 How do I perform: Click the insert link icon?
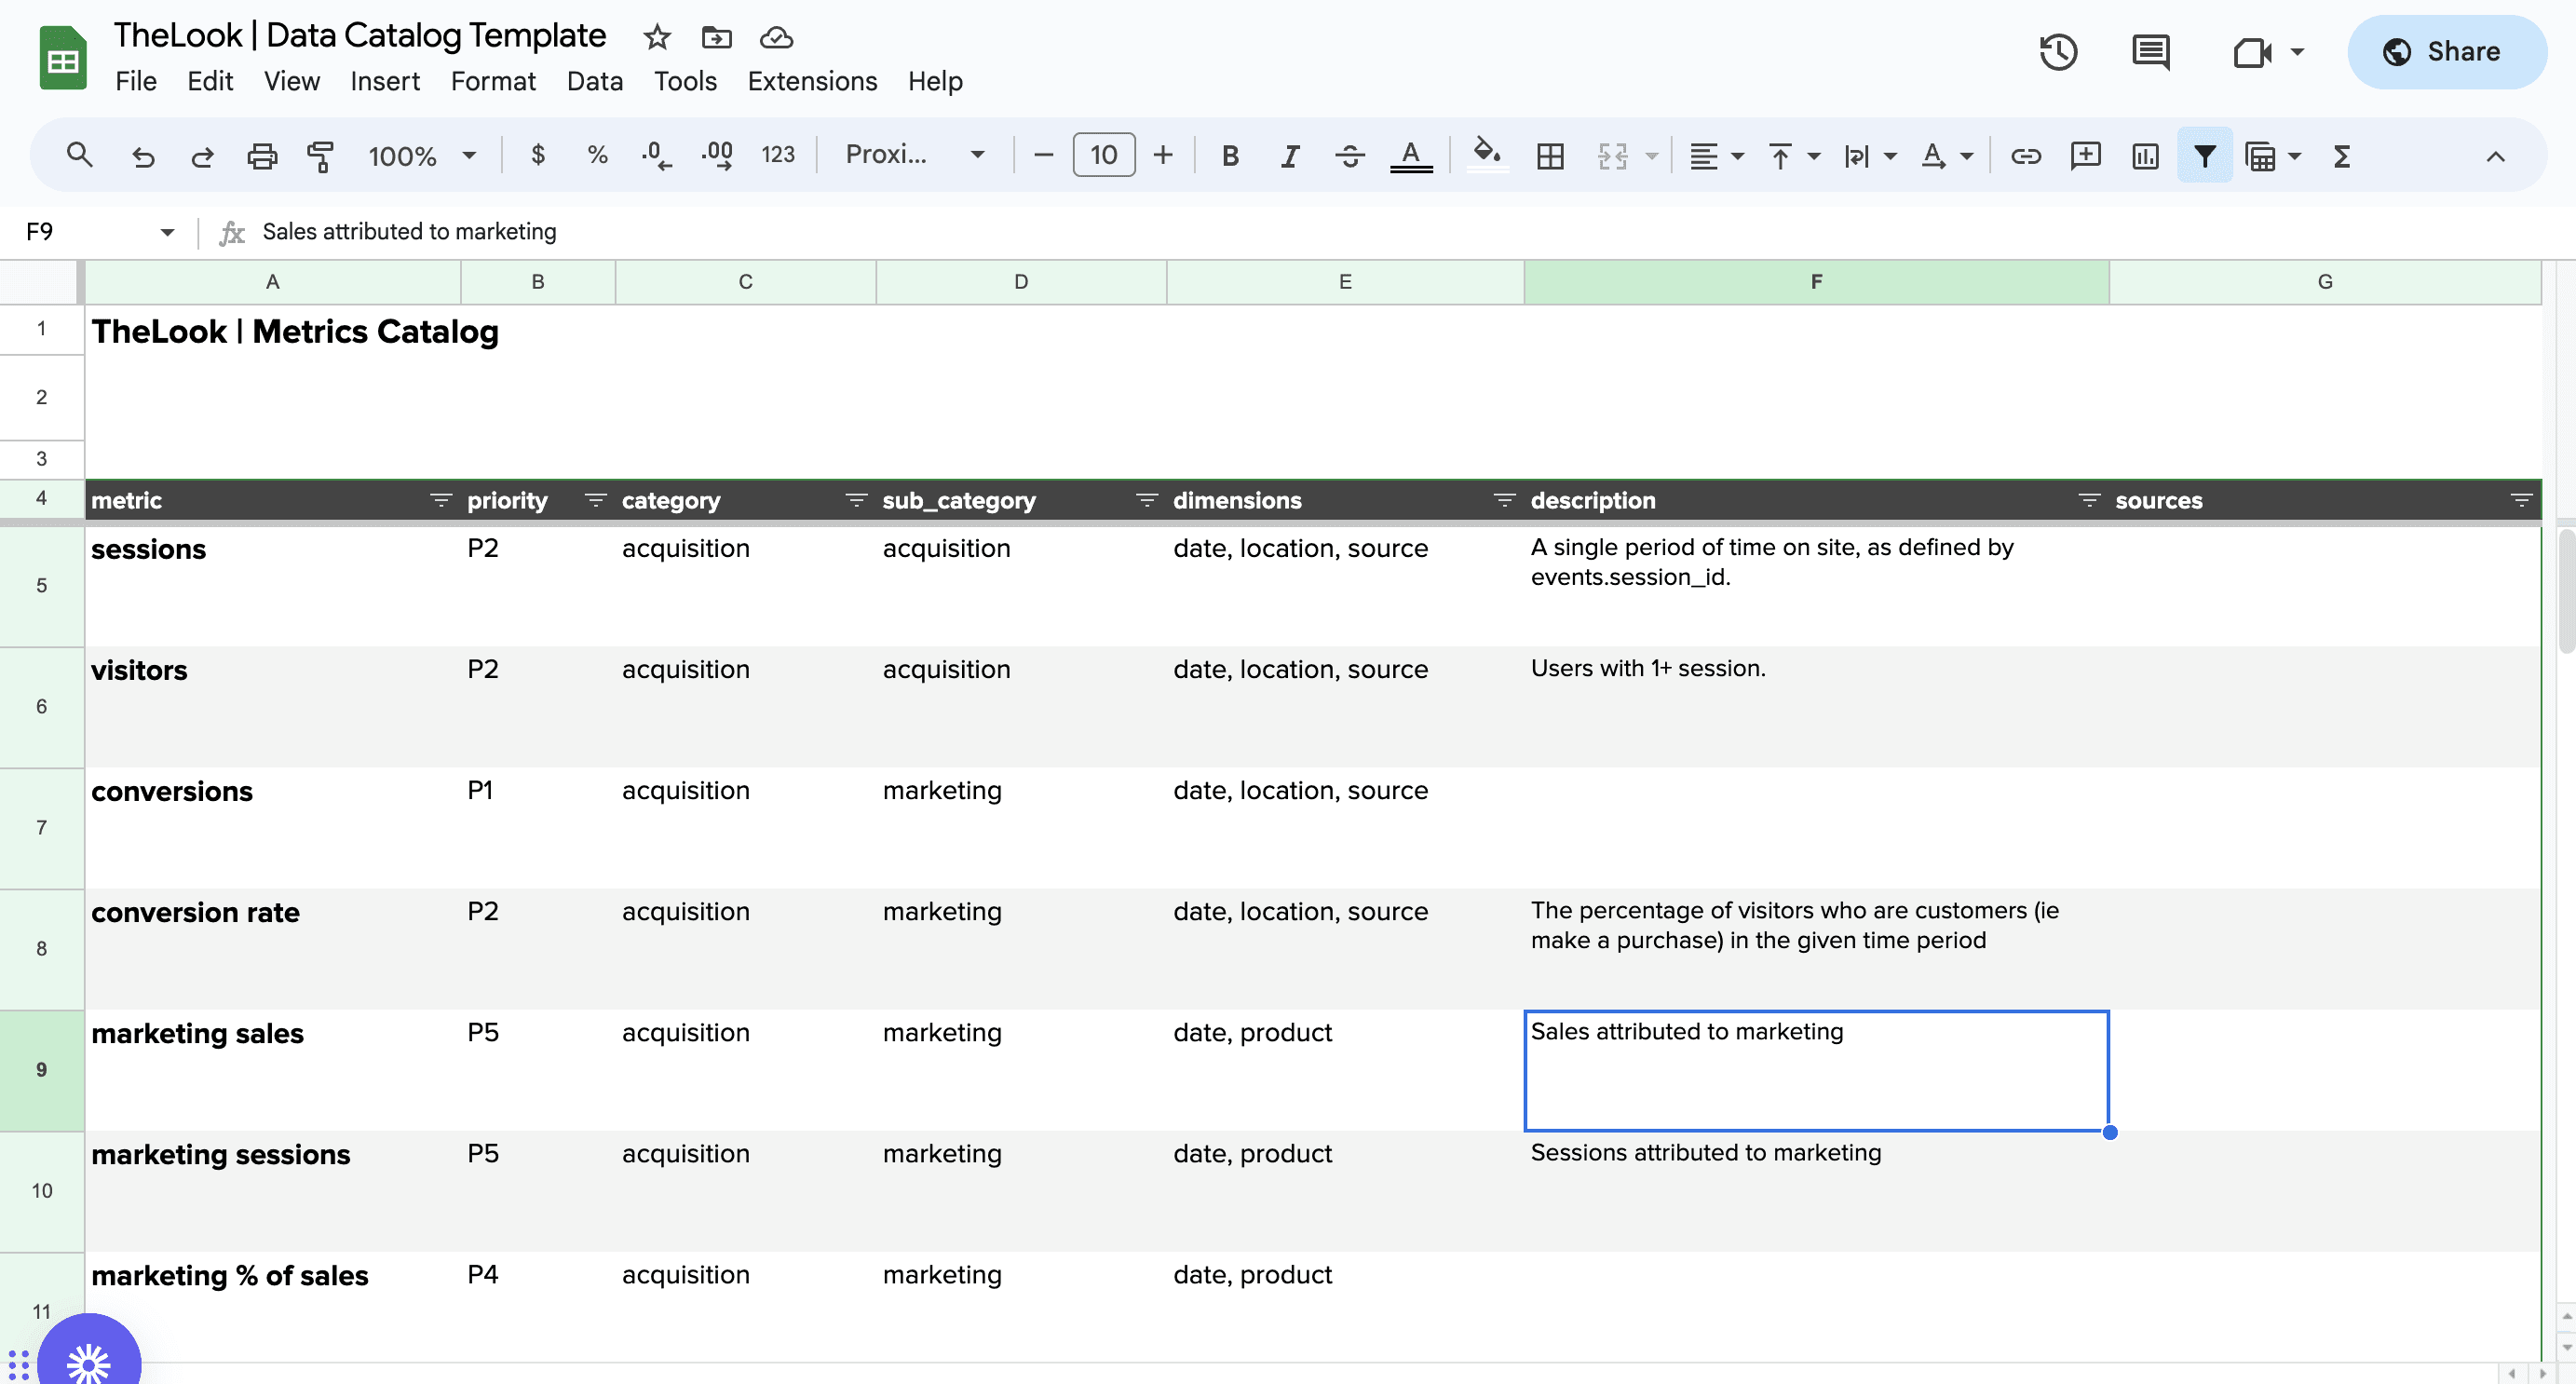click(x=2025, y=156)
